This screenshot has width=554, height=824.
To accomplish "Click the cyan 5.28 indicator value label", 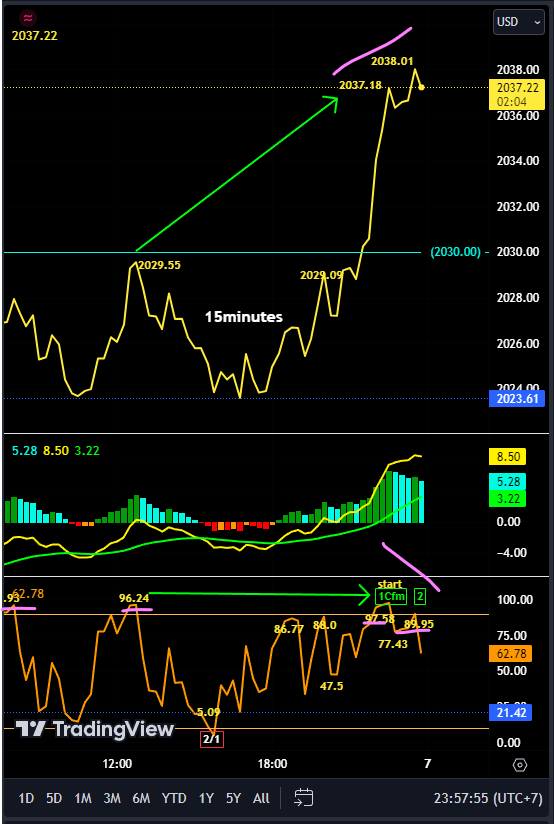I will click(x=508, y=481).
